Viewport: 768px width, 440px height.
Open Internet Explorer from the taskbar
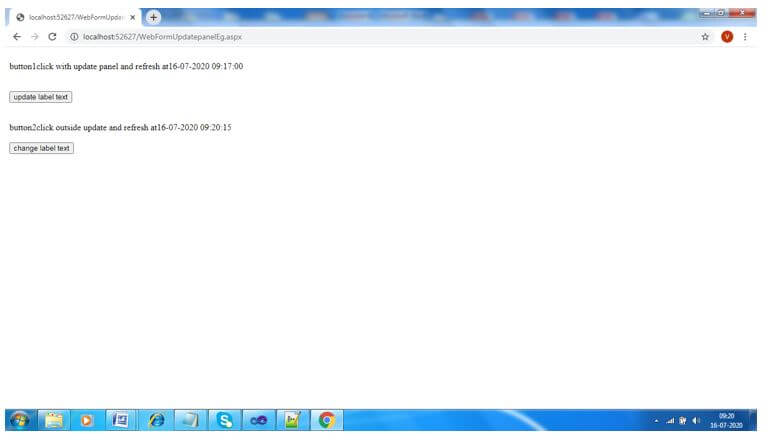[x=156, y=420]
